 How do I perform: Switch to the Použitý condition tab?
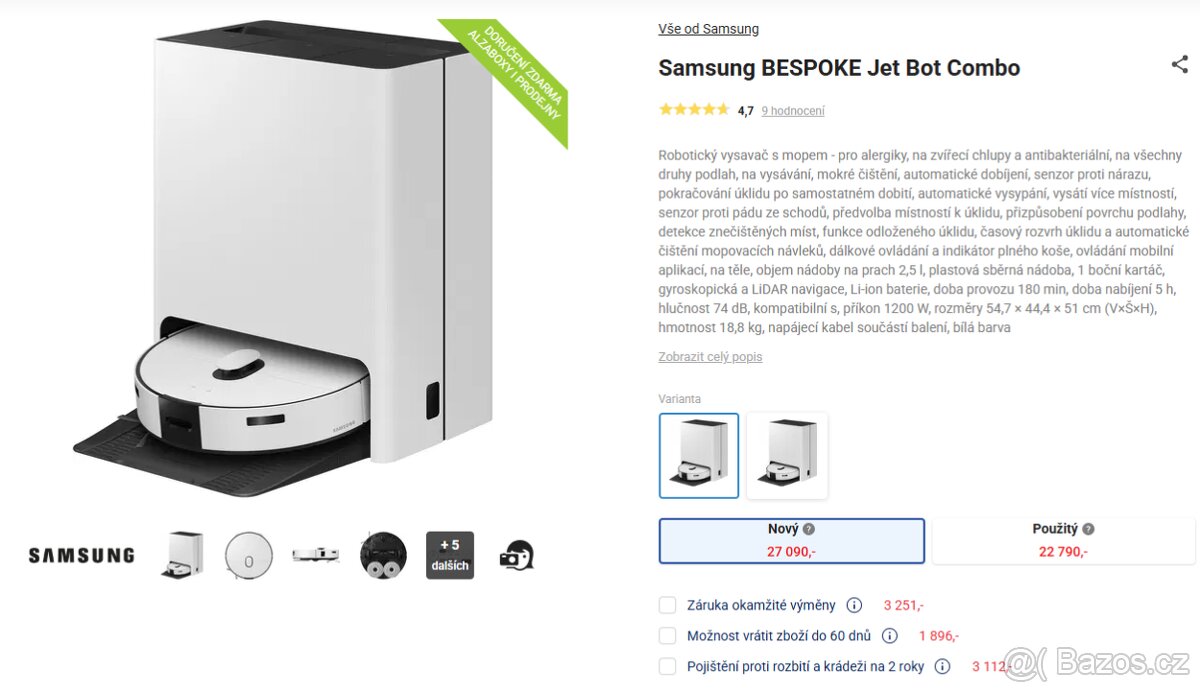click(1063, 540)
